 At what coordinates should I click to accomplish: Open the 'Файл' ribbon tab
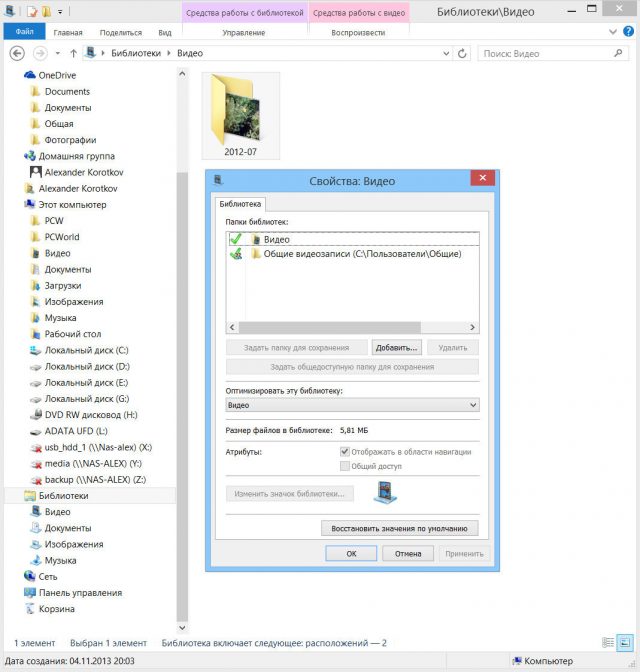click(25, 32)
